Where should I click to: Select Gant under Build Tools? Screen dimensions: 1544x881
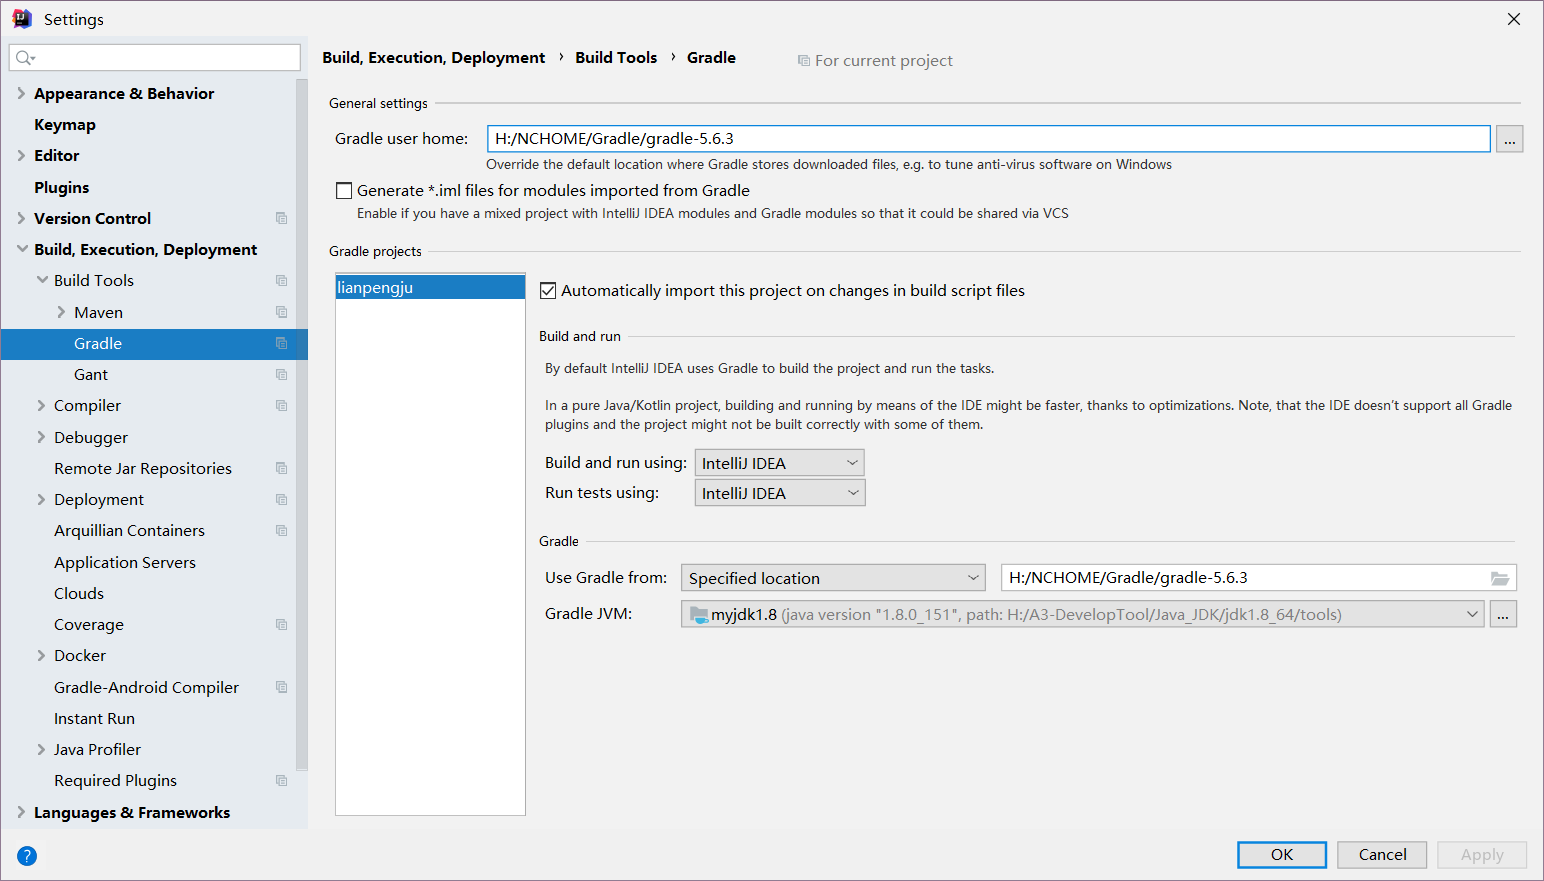coord(91,374)
